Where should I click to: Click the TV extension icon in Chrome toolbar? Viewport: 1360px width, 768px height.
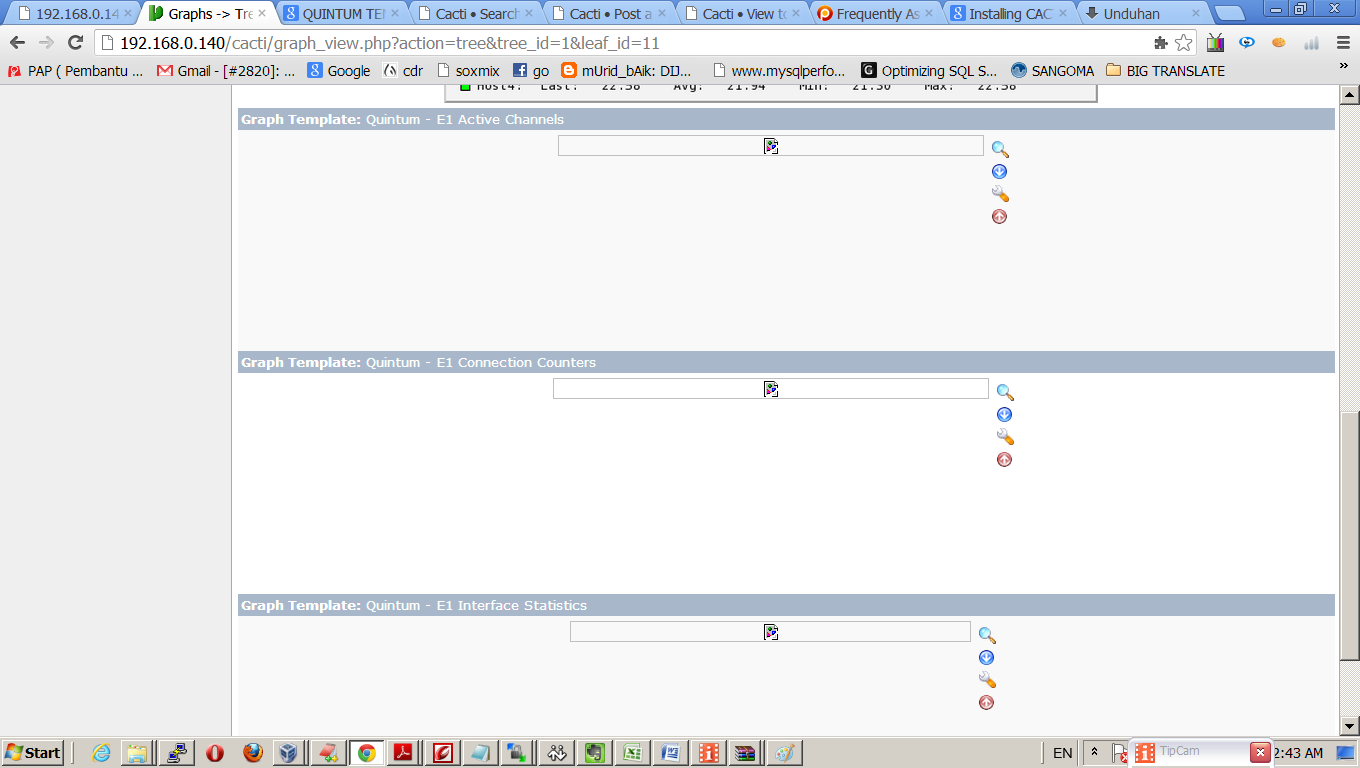click(1215, 43)
